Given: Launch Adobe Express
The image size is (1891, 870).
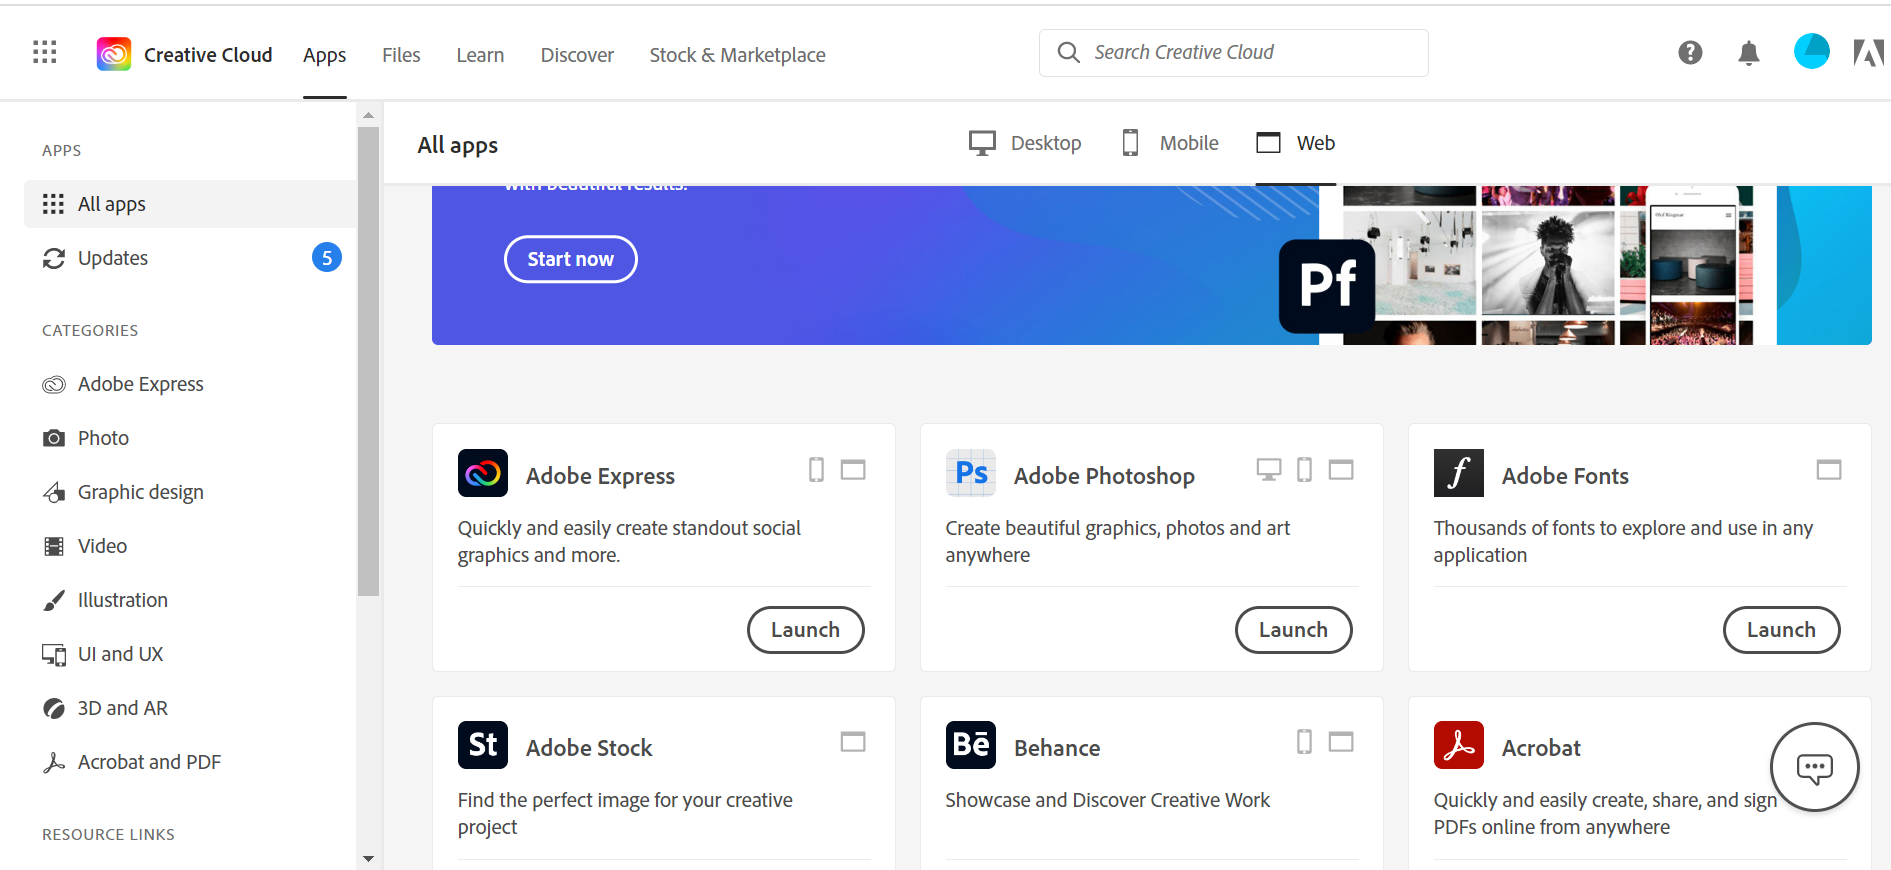Looking at the screenshot, I should pyautogui.click(x=805, y=630).
